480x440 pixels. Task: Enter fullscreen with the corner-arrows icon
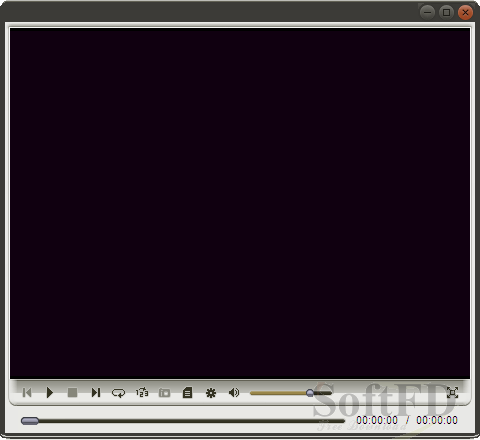click(452, 392)
